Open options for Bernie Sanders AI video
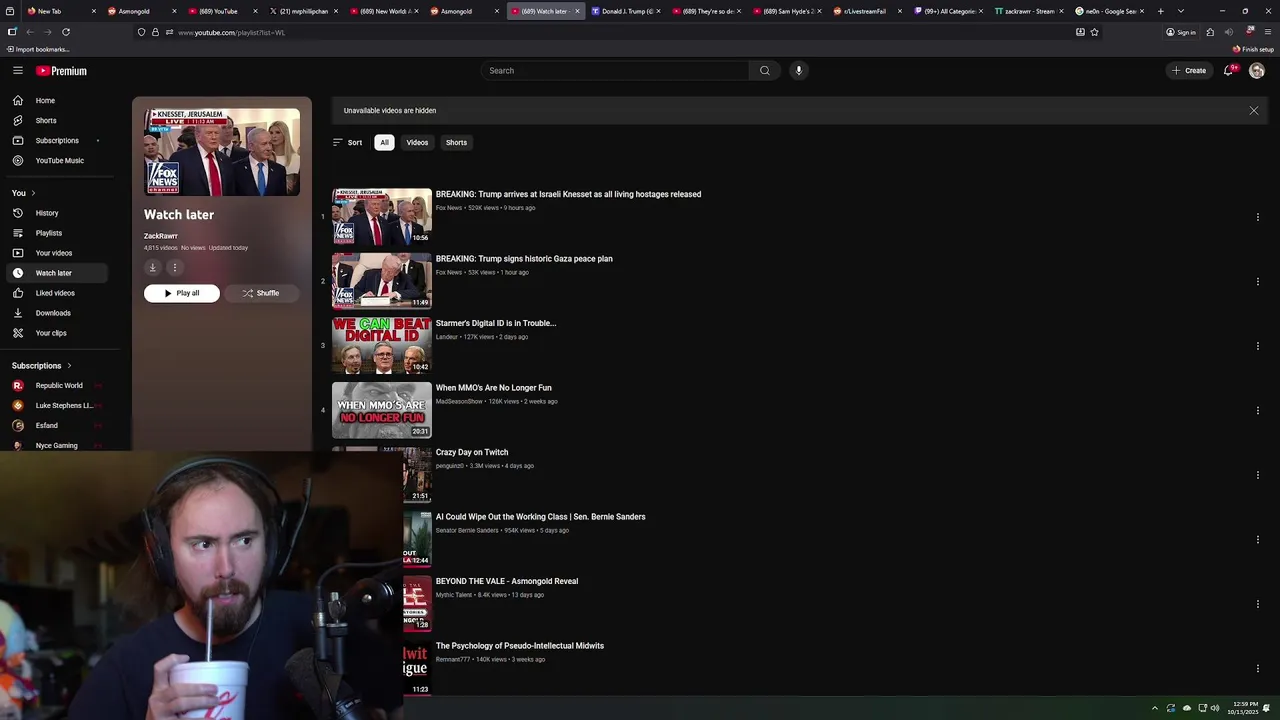 pyautogui.click(x=1257, y=539)
